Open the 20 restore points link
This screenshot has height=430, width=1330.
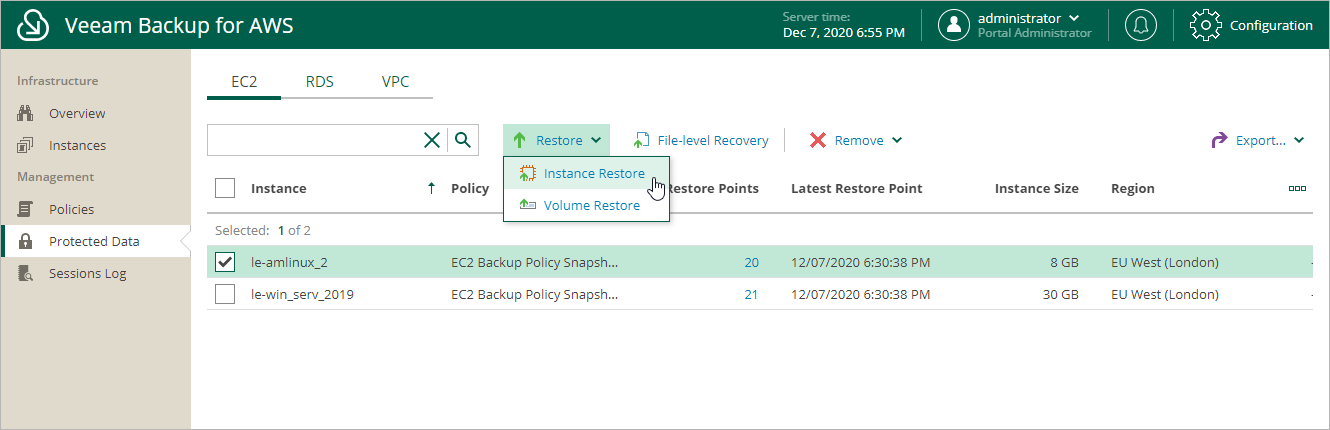[751, 262]
